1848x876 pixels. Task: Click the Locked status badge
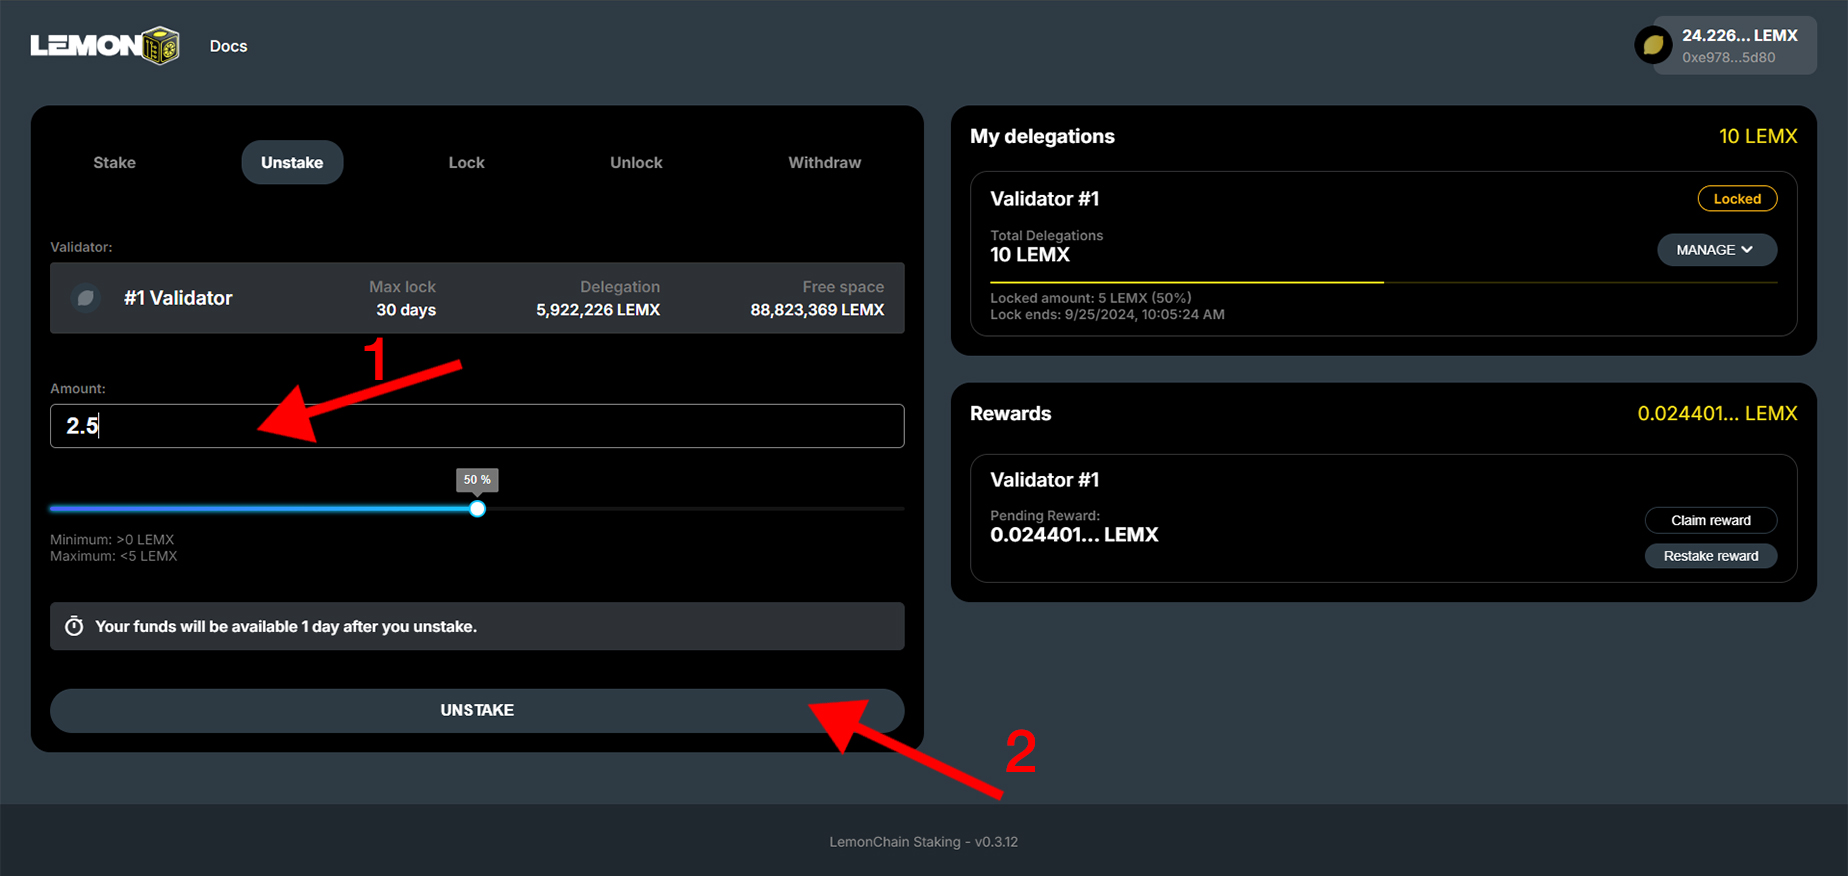point(1737,199)
